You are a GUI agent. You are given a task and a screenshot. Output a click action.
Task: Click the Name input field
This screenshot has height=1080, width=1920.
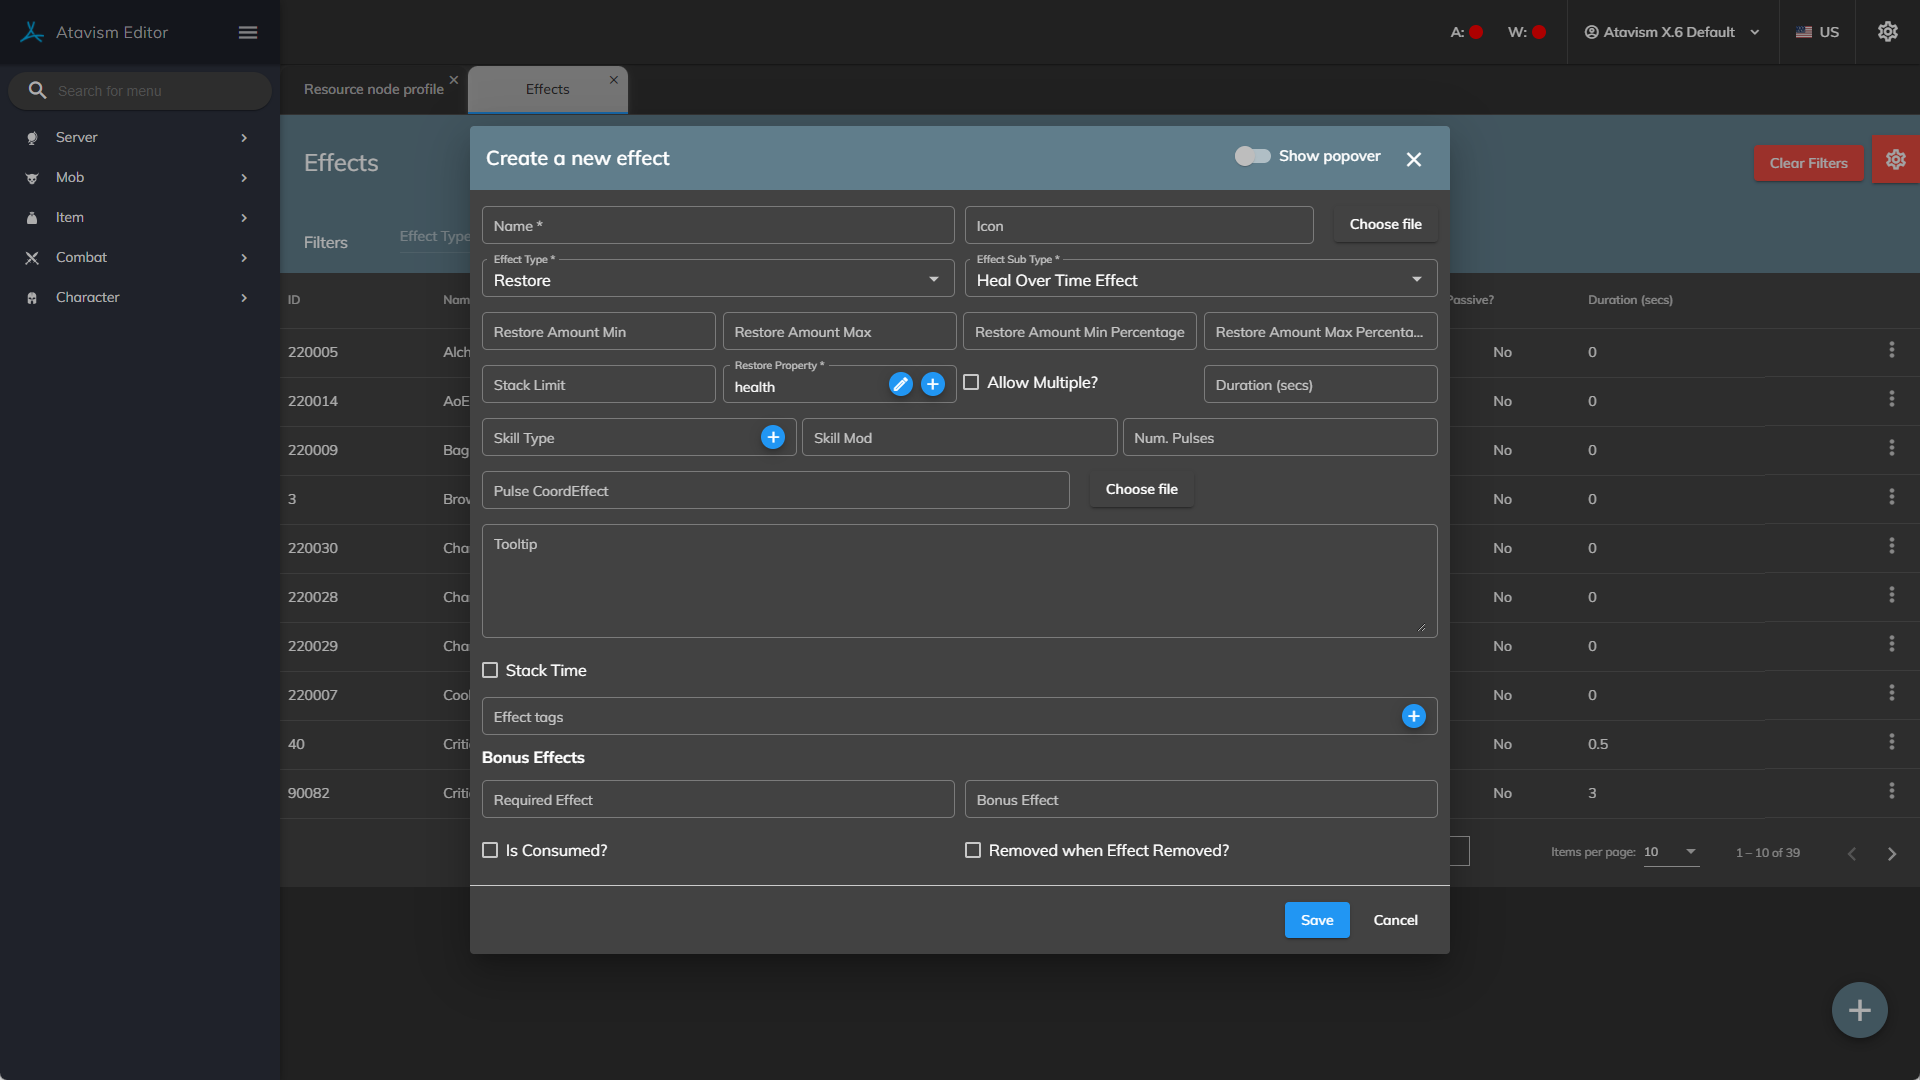pos(717,226)
